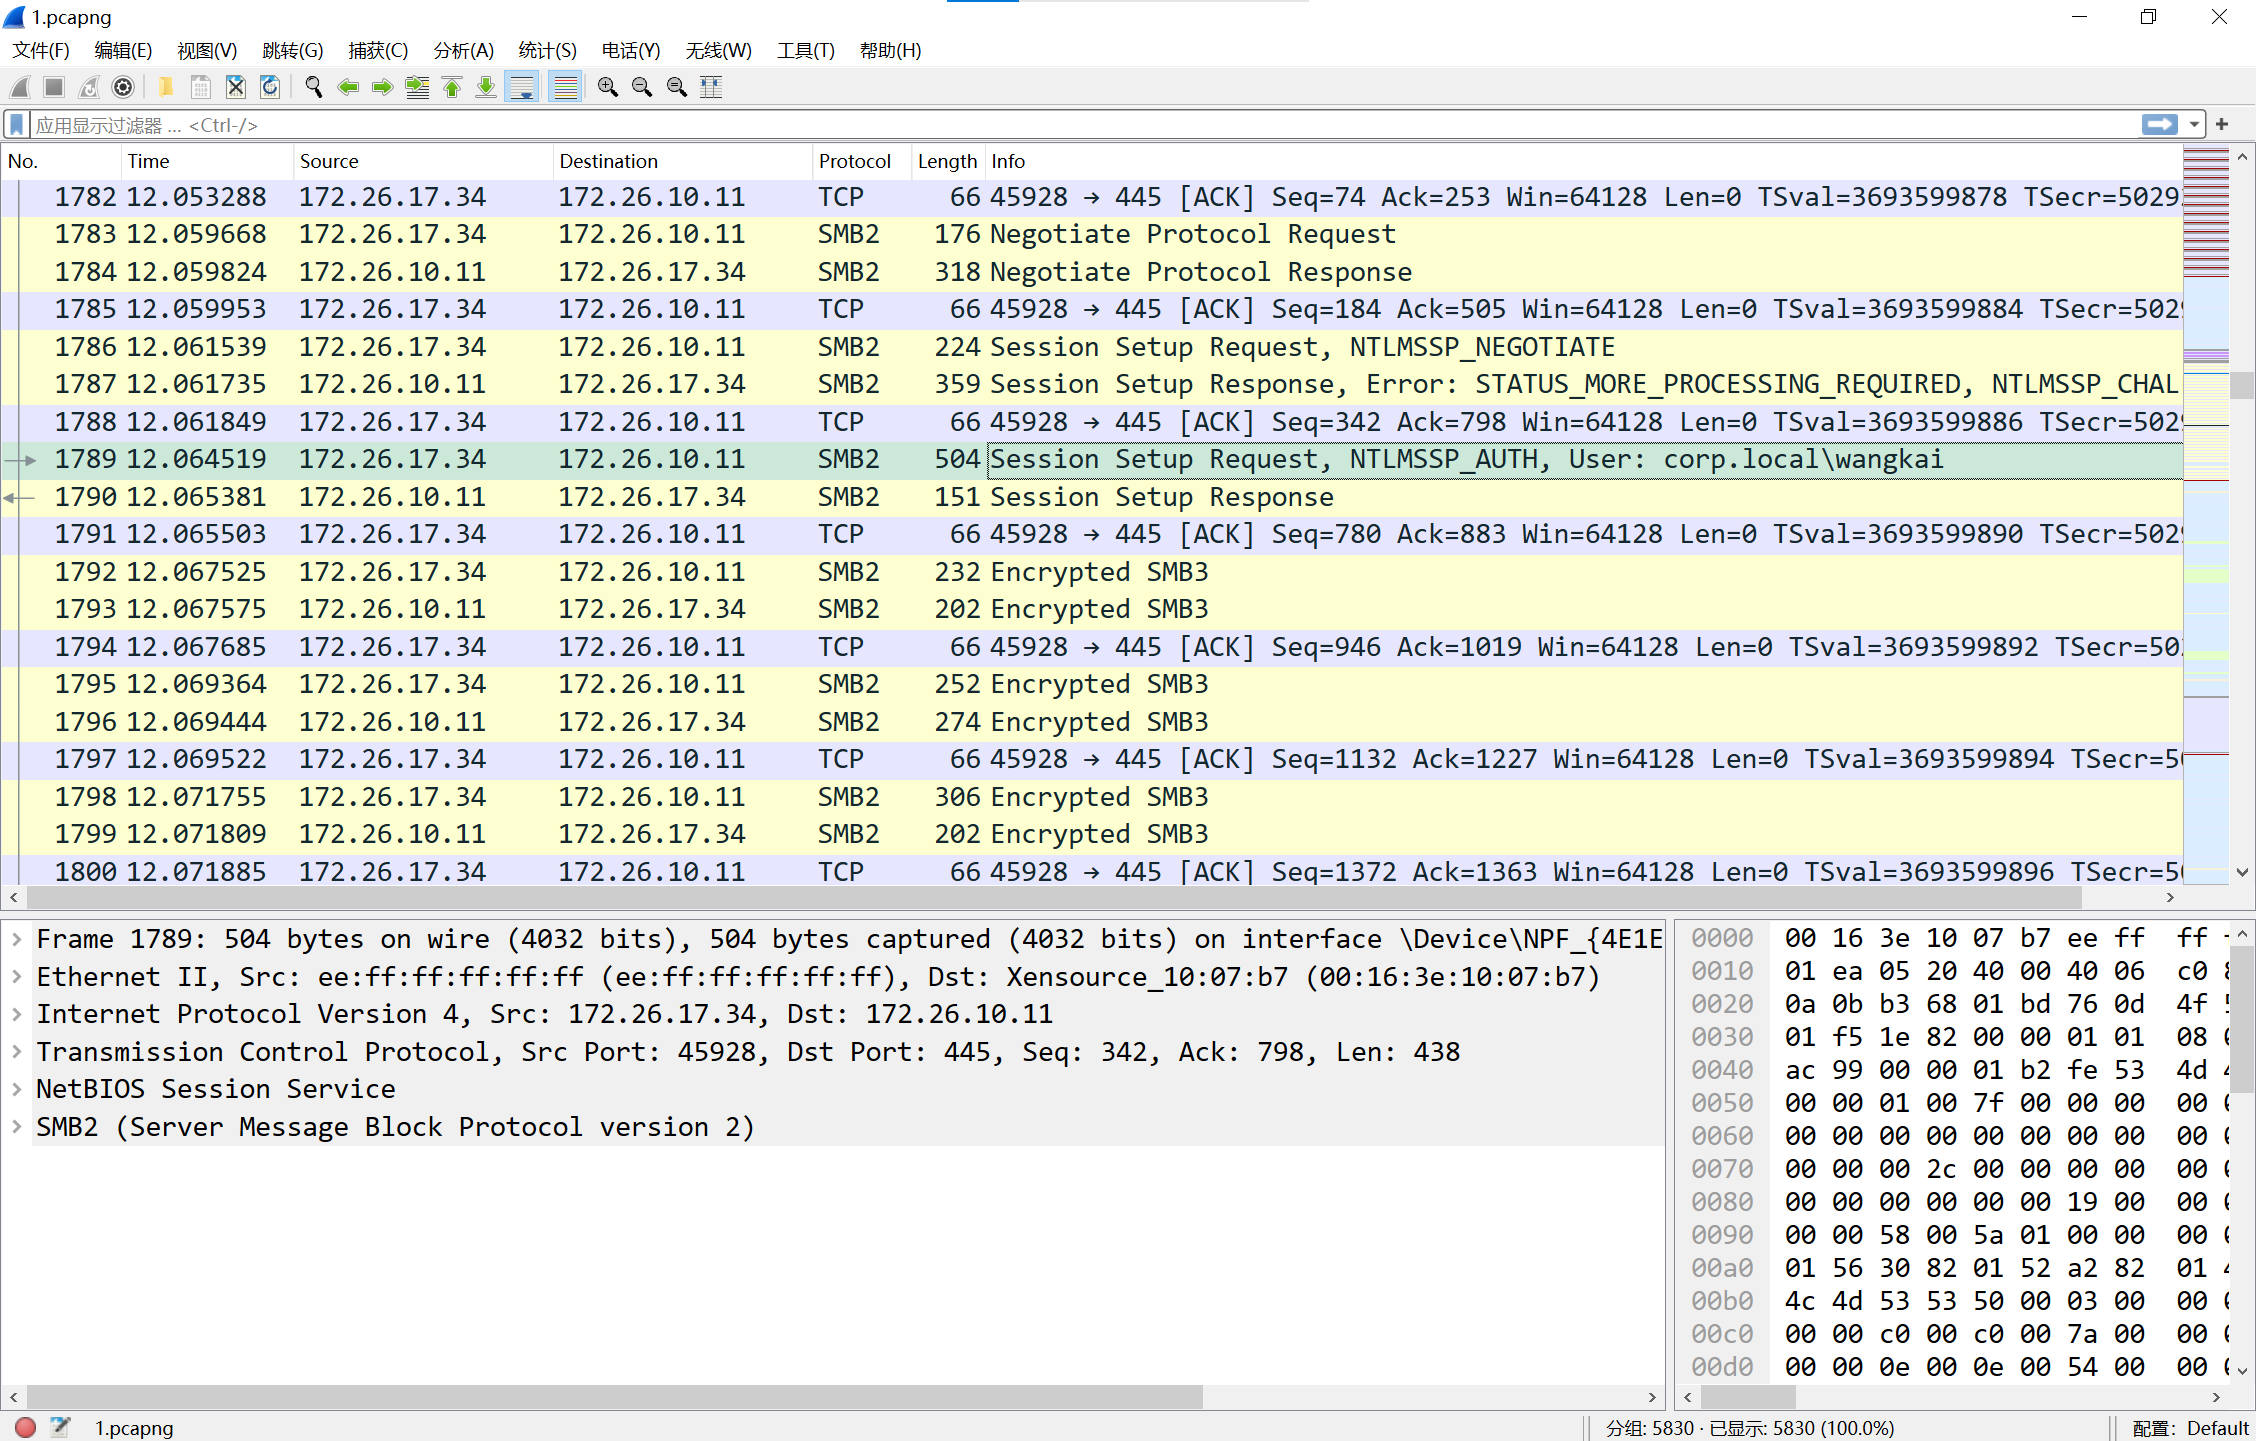Screen dimensions: 2256x1441
Task: Jump to first packet icon
Action: (x=452, y=87)
